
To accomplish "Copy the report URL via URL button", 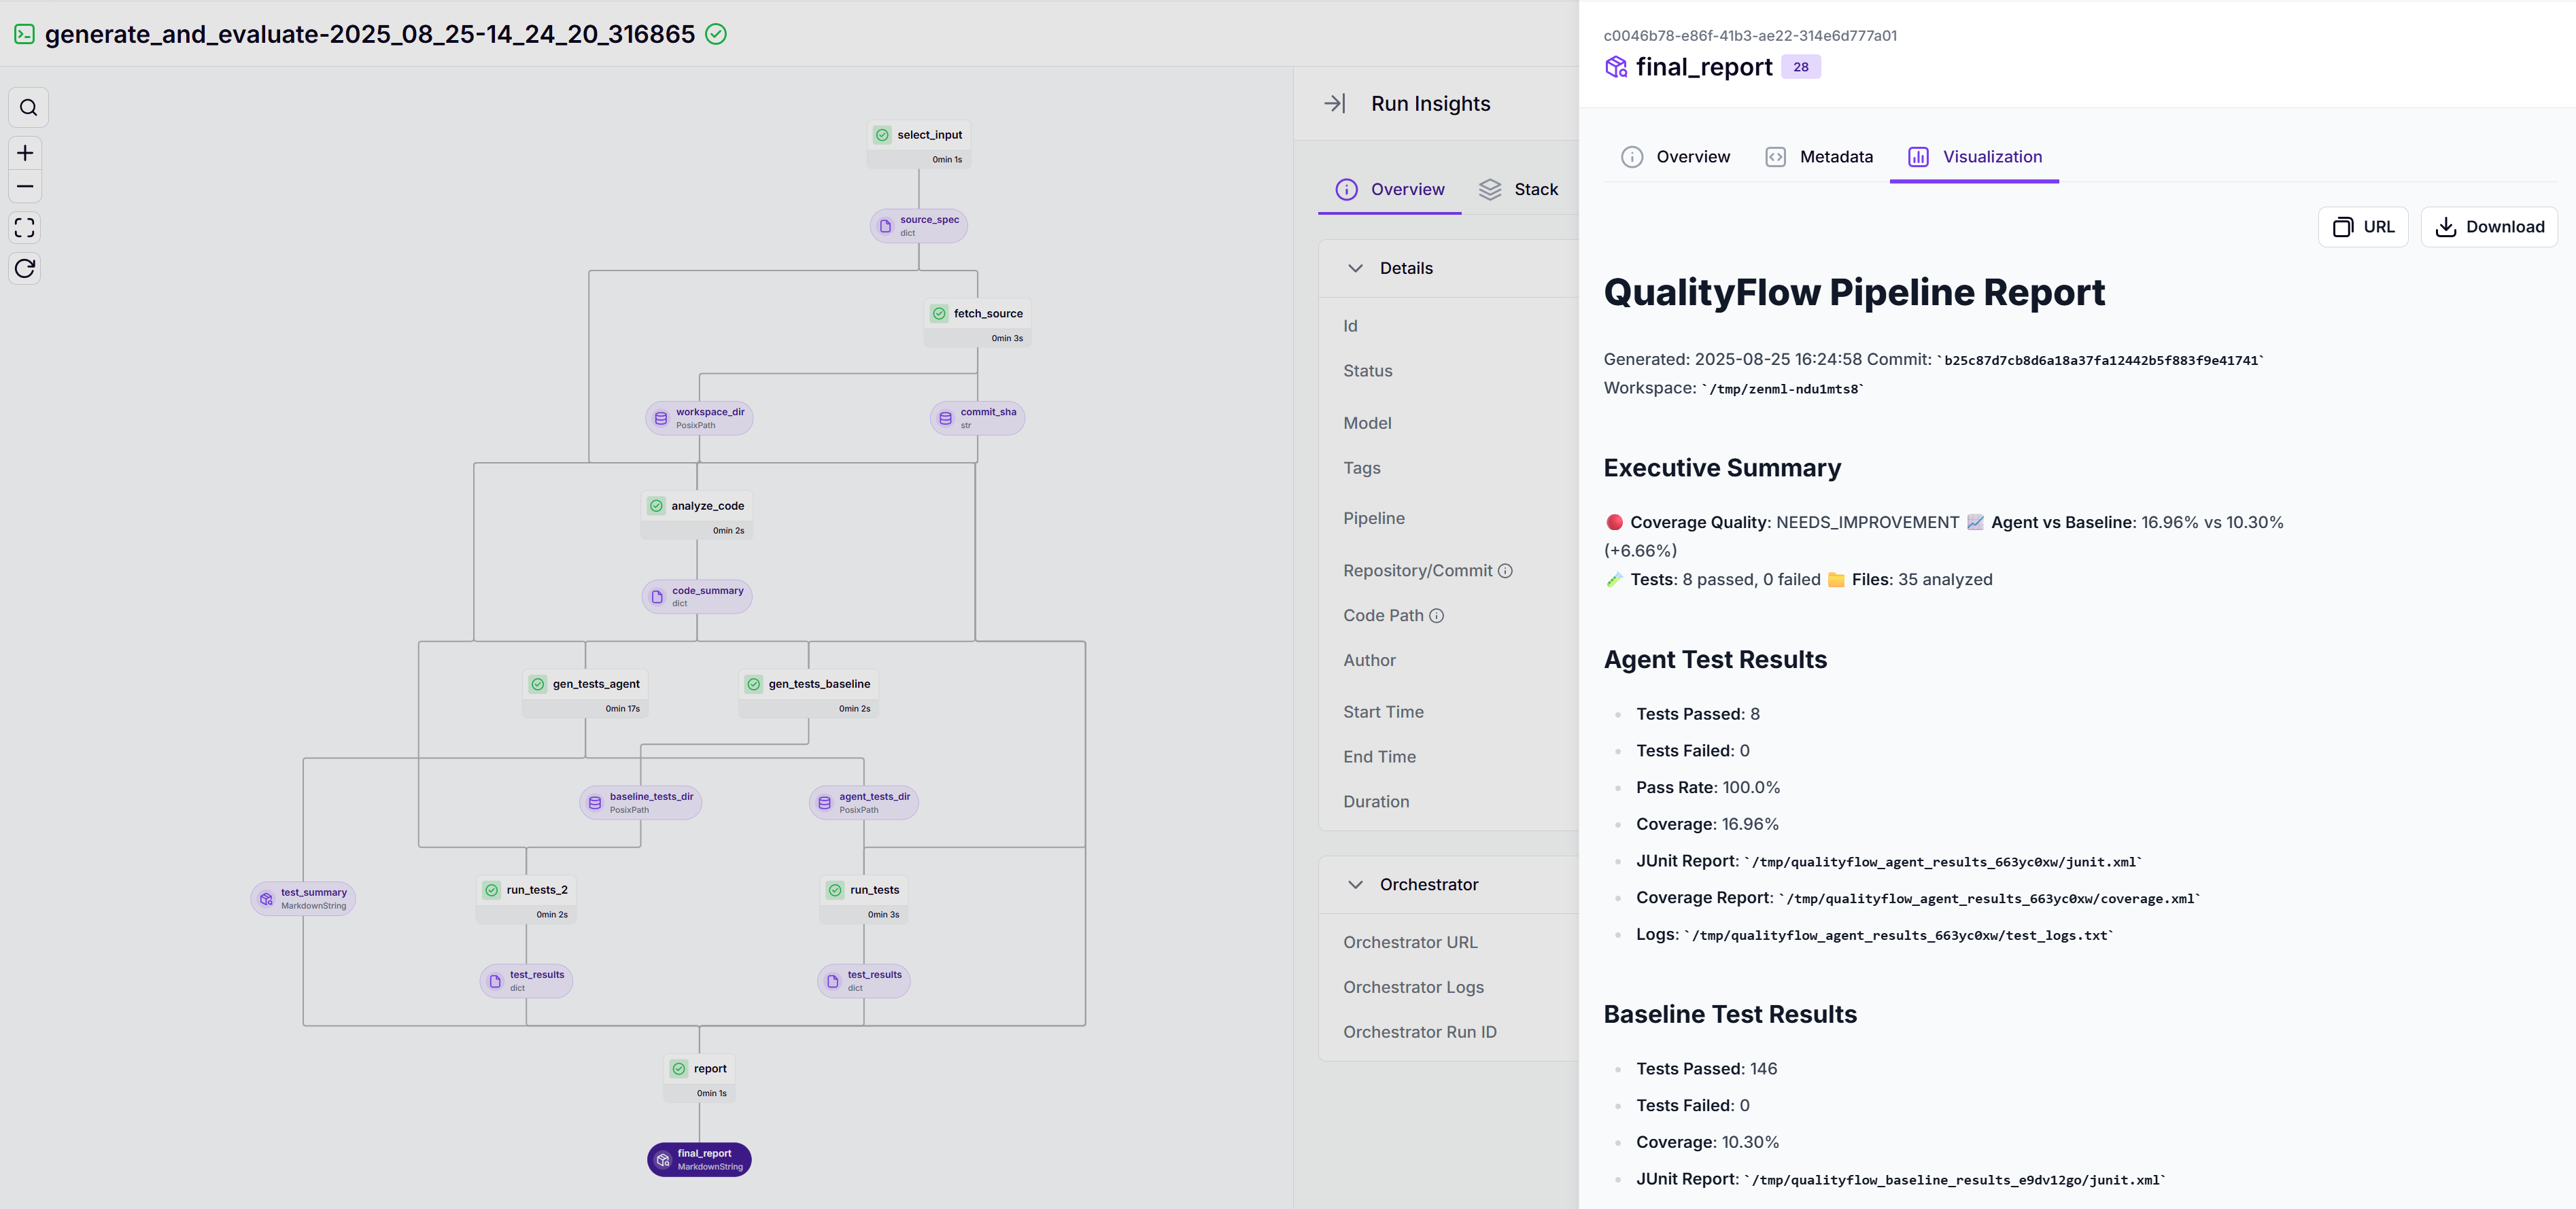I will point(2363,226).
